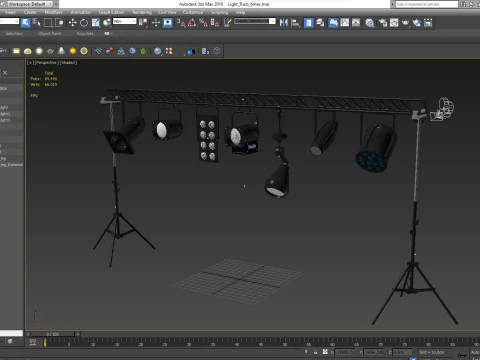Activate the Select and Scale tool
This screenshot has height=360, width=480.
95,23
